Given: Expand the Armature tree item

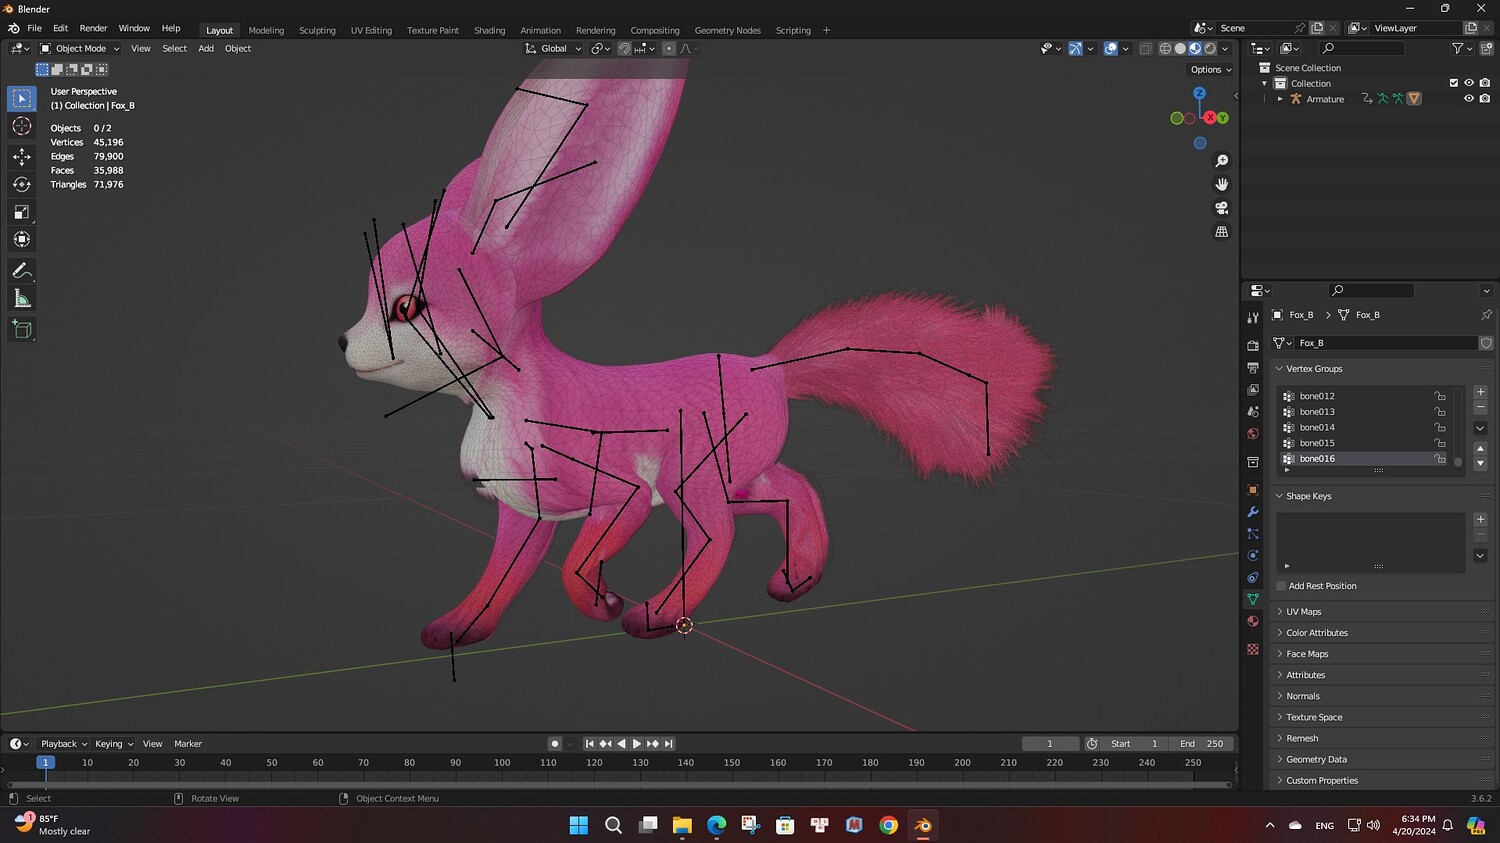Looking at the screenshot, I should [1280, 99].
